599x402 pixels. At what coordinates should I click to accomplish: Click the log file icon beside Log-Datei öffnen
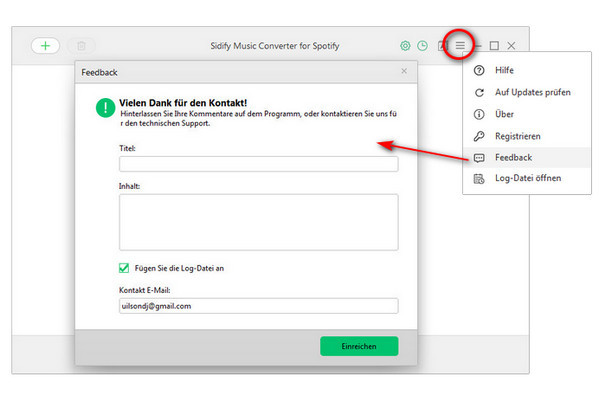tap(479, 178)
